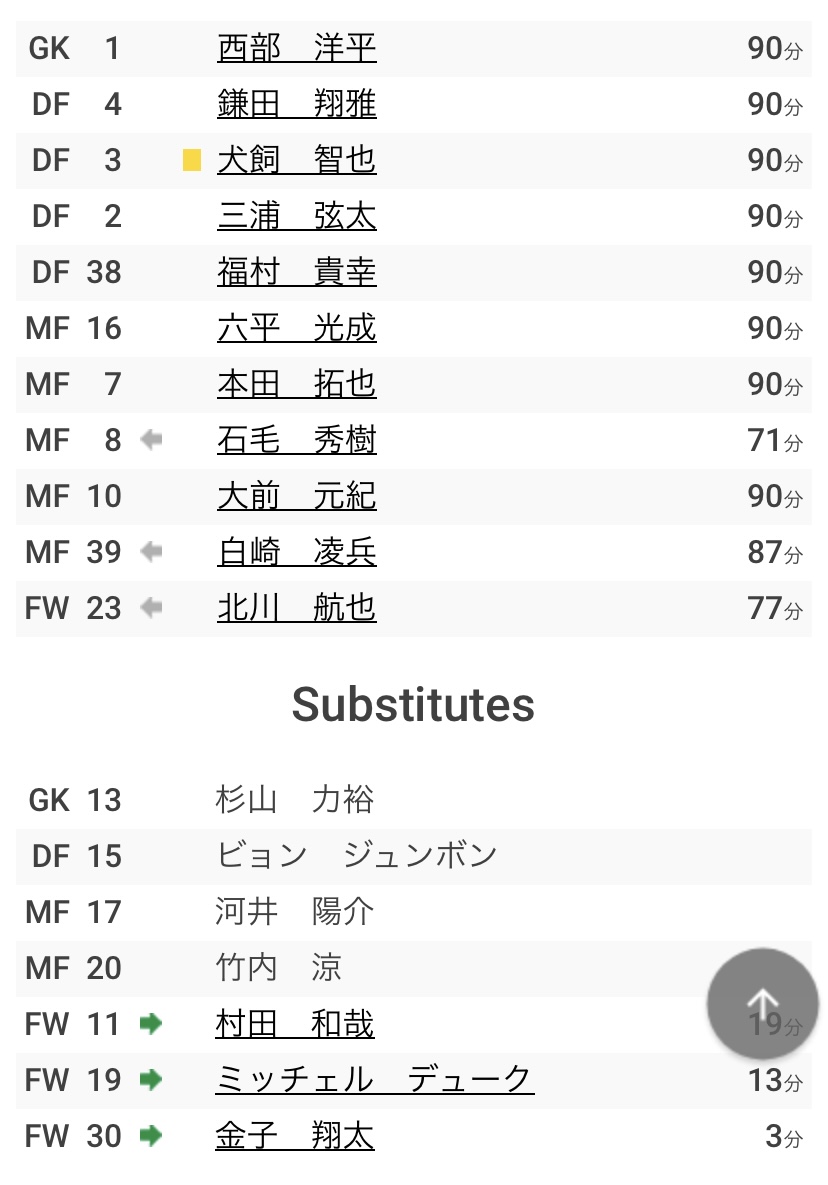This screenshot has width=828, height=1185.
Task: Click green arrow beside FW 19
Action: [151, 1080]
